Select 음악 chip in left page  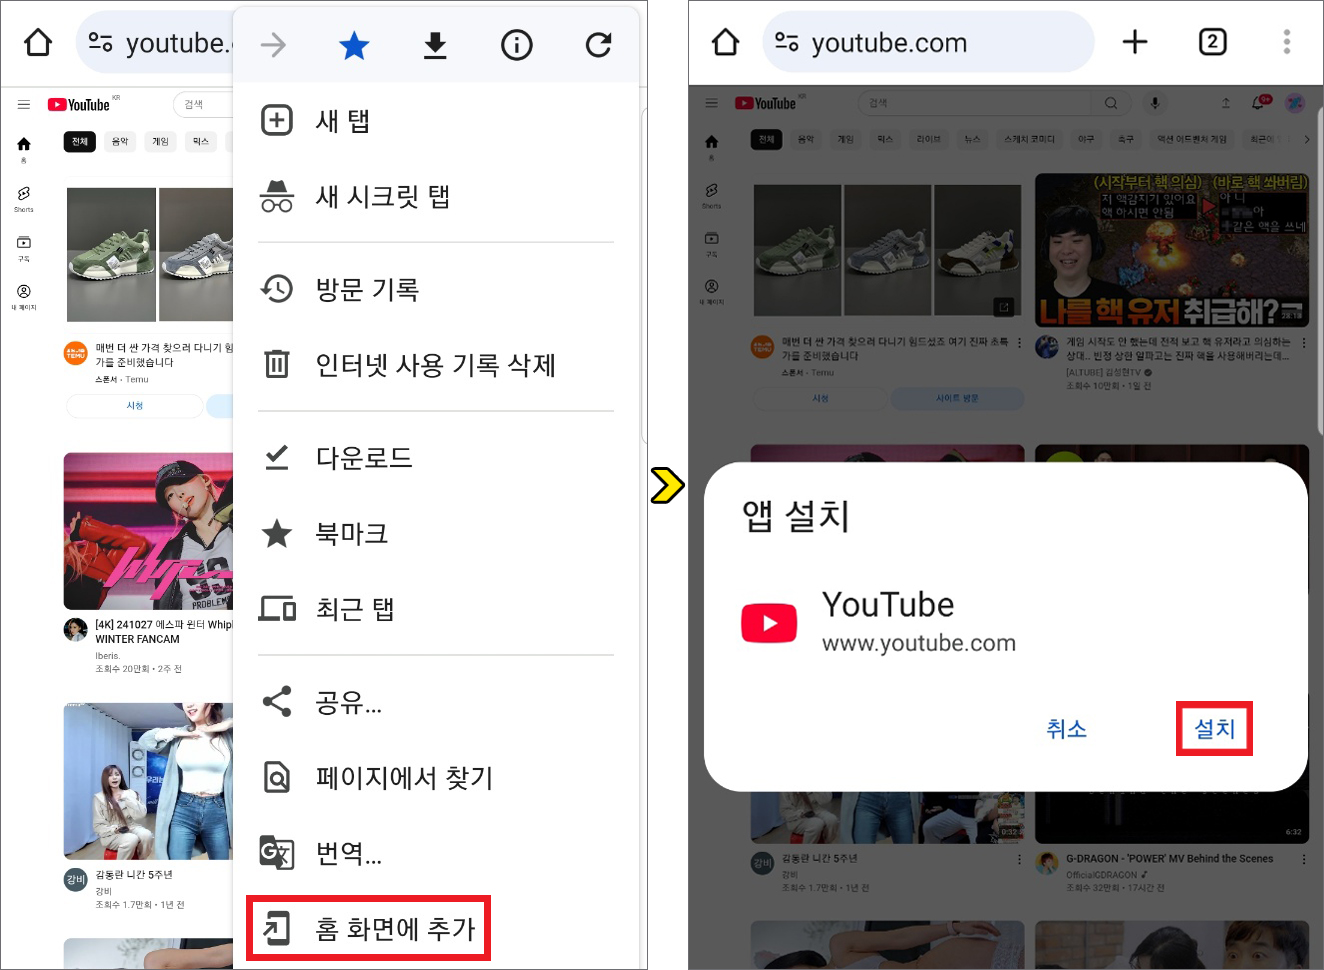[x=120, y=142]
